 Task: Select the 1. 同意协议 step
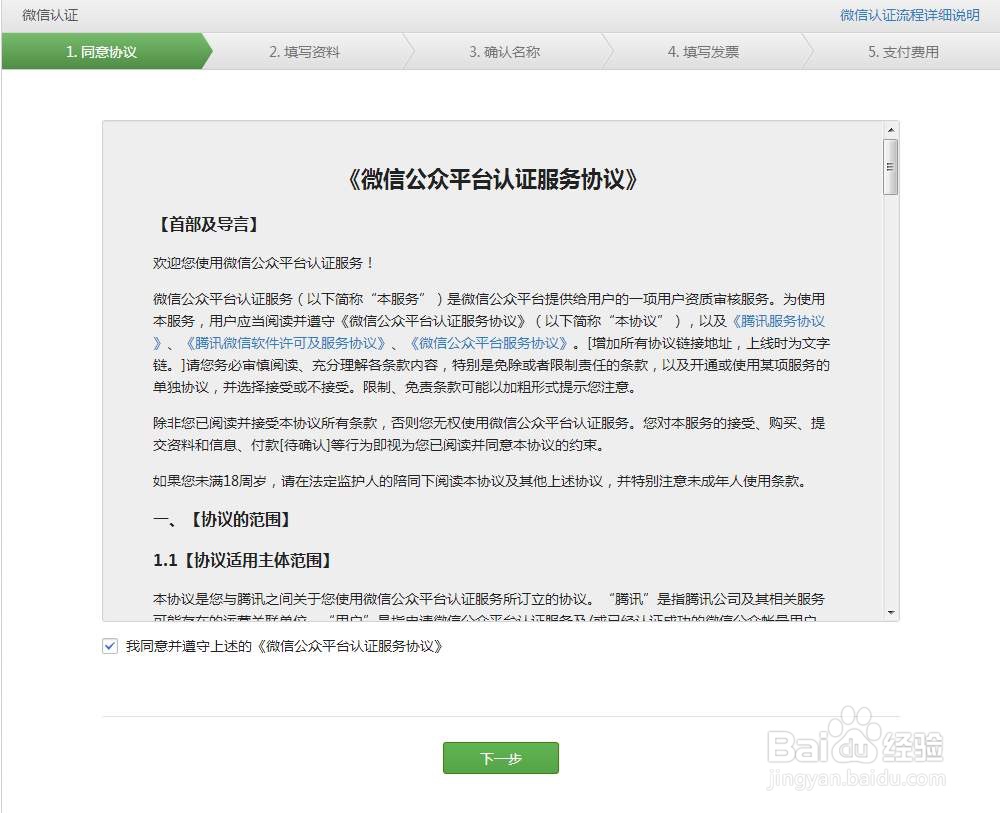[100, 51]
